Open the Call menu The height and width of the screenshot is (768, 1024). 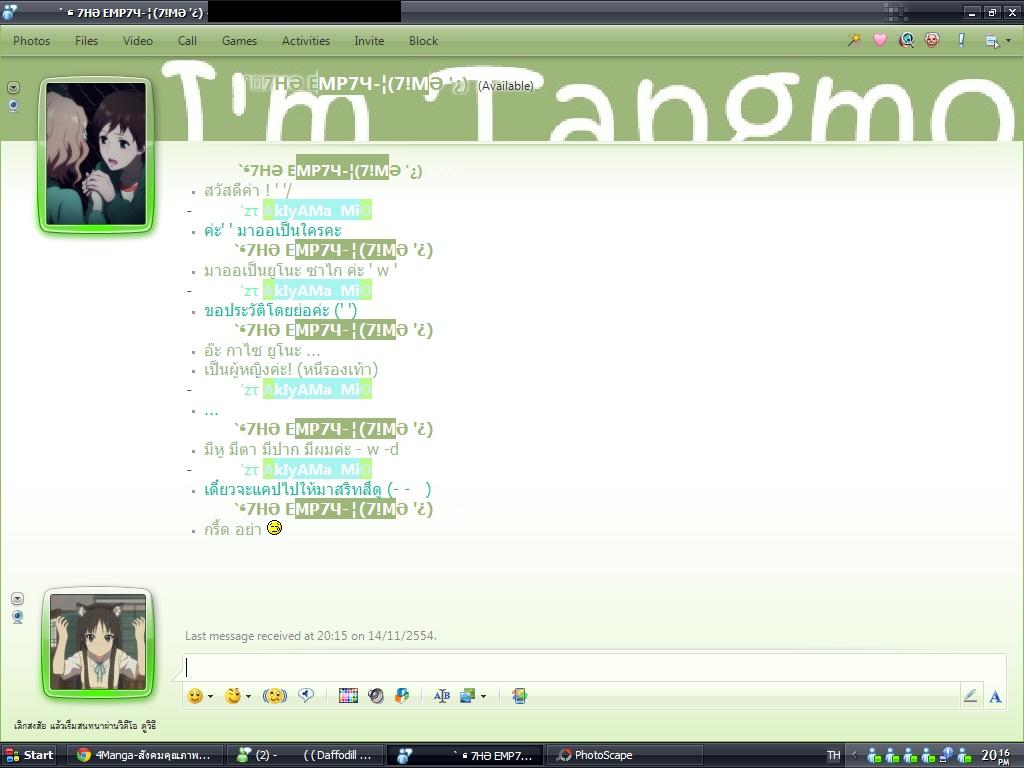pos(187,40)
